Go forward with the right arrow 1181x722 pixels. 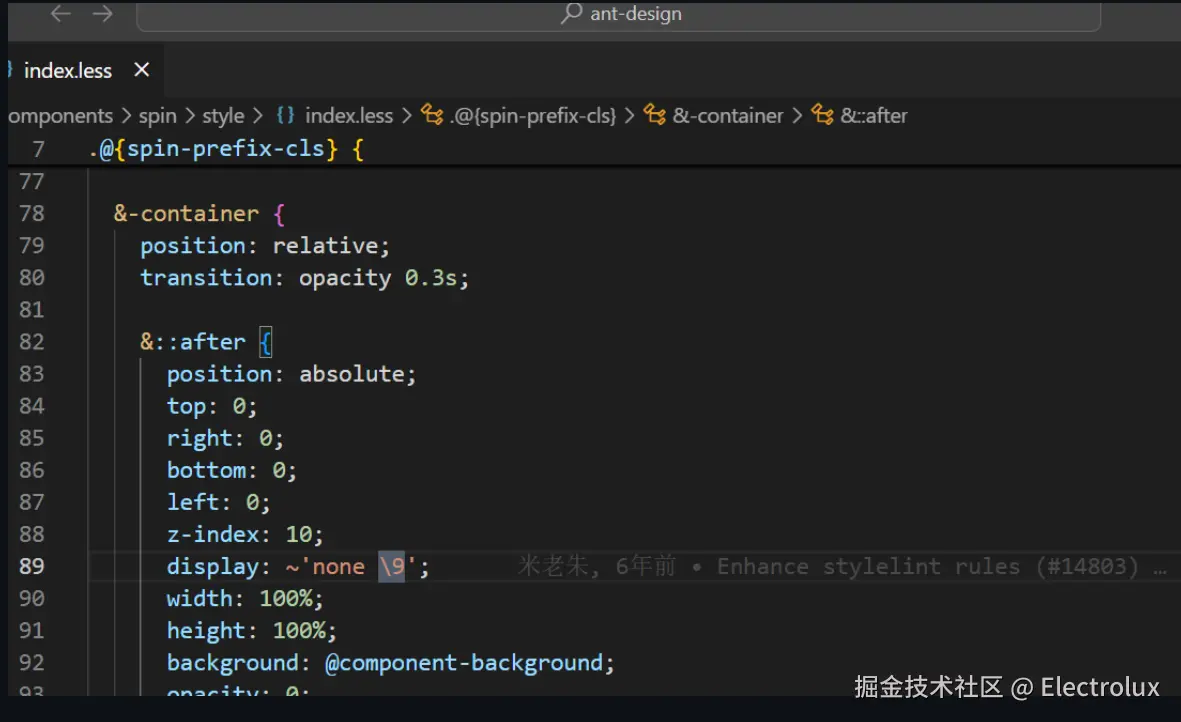pyautogui.click(x=103, y=14)
